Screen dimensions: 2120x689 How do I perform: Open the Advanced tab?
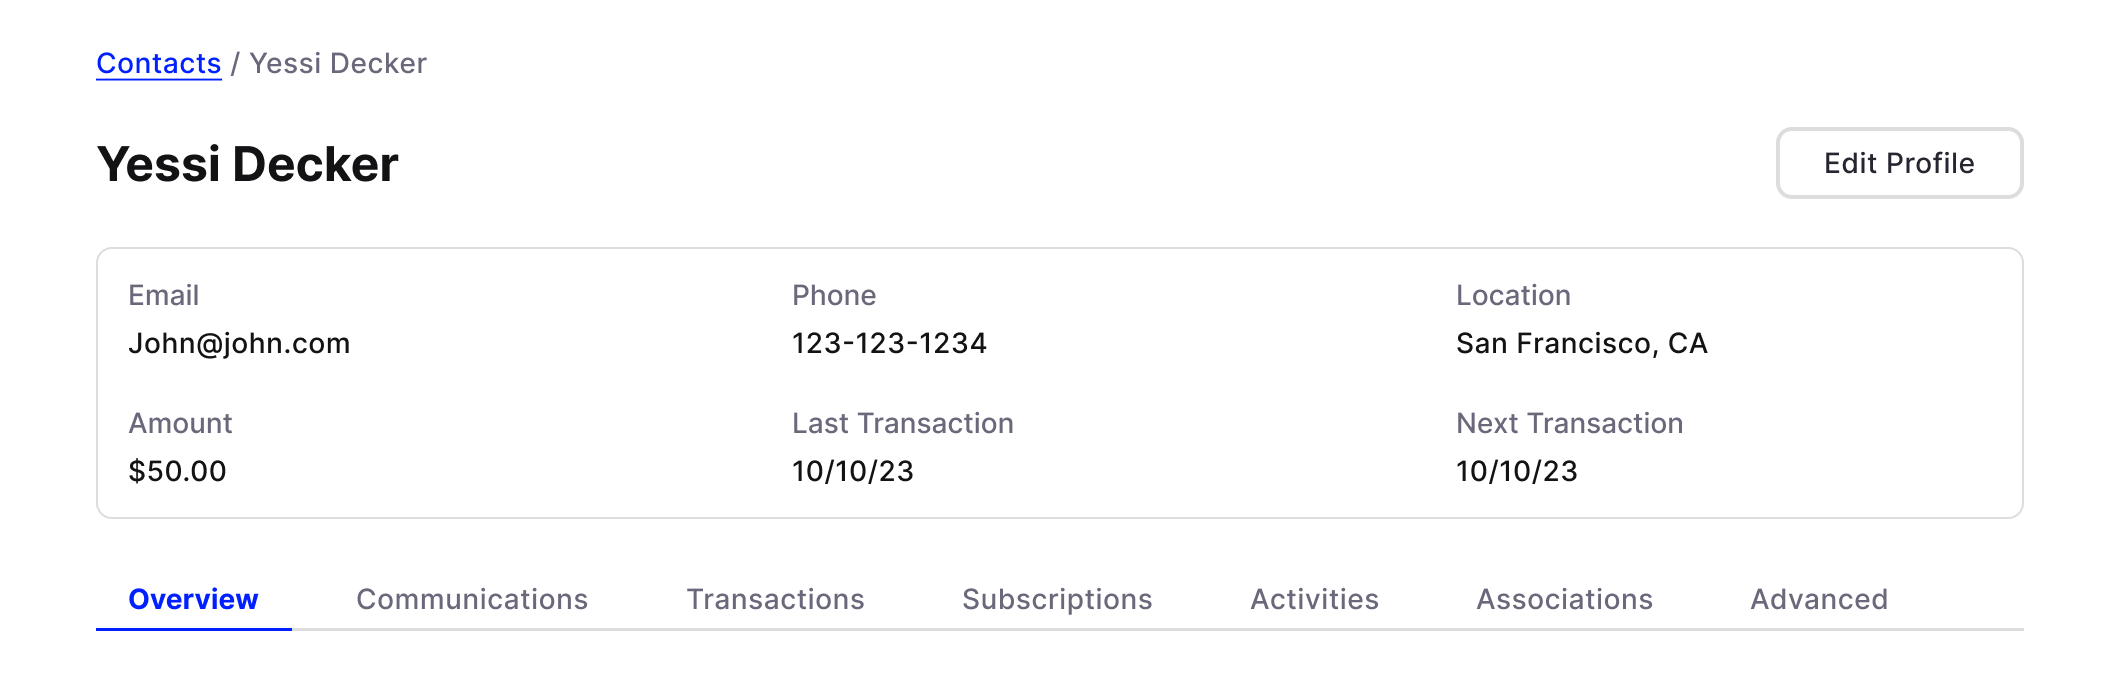1819,599
